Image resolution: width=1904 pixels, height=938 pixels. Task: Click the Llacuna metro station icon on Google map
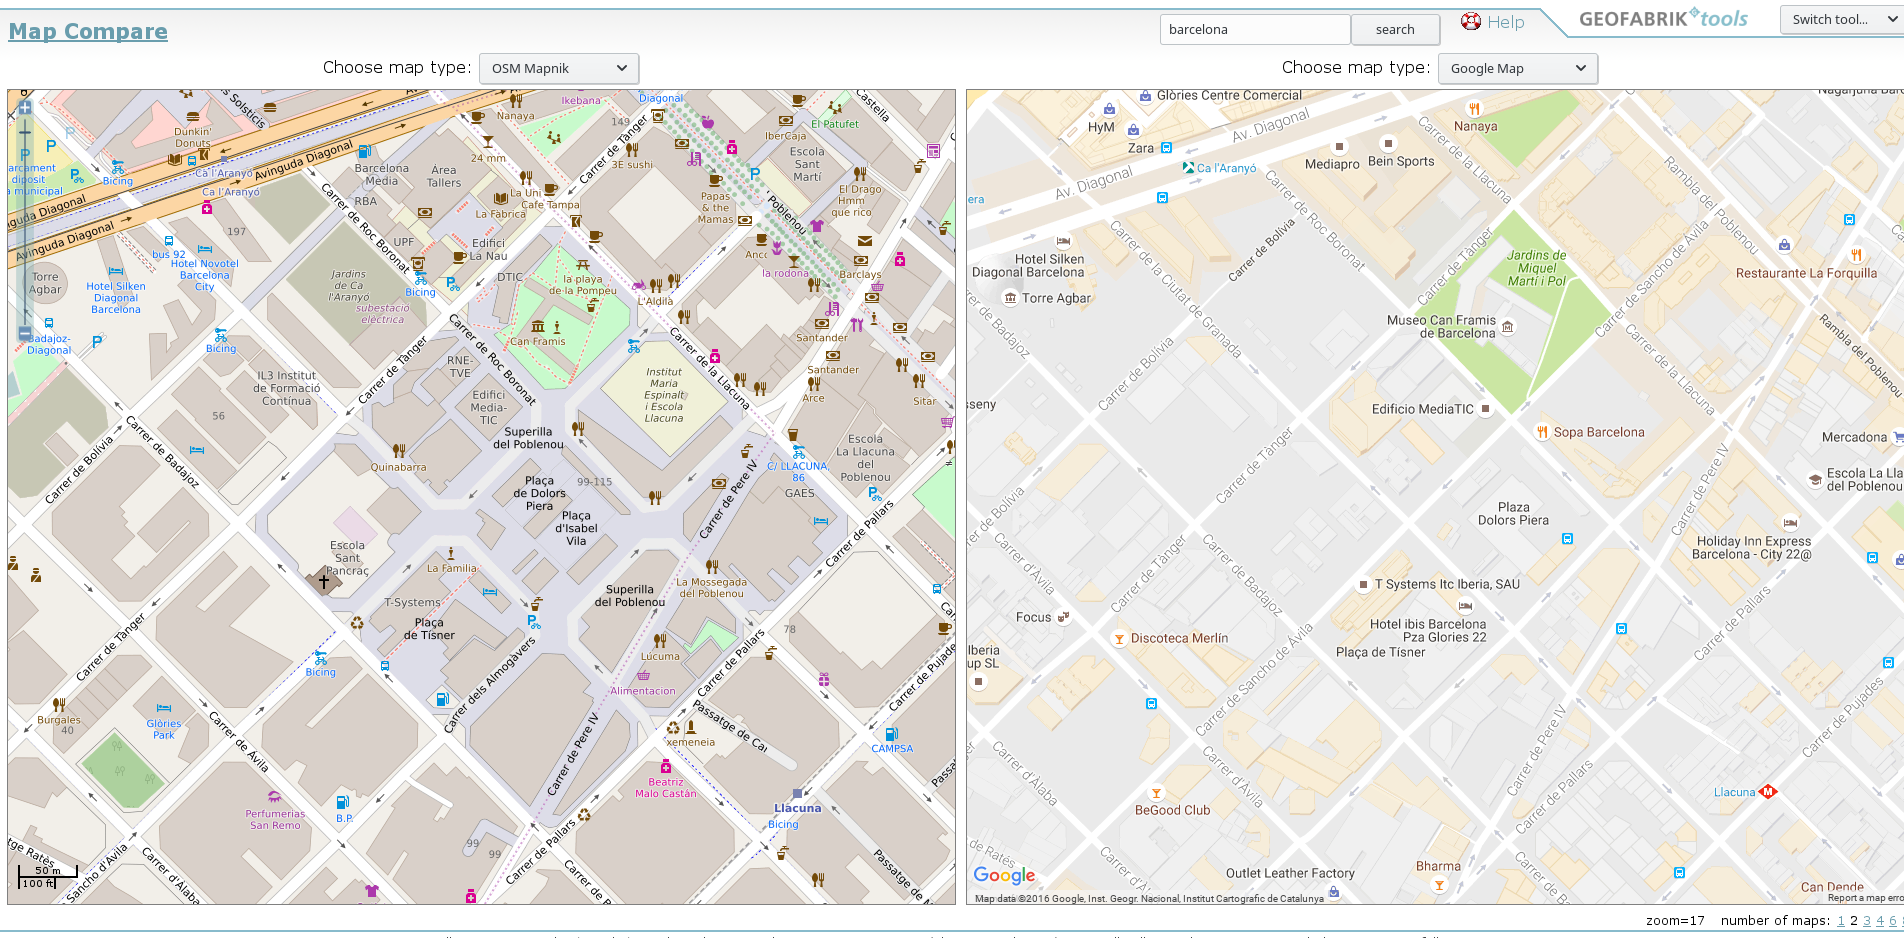click(x=1768, y=792)
